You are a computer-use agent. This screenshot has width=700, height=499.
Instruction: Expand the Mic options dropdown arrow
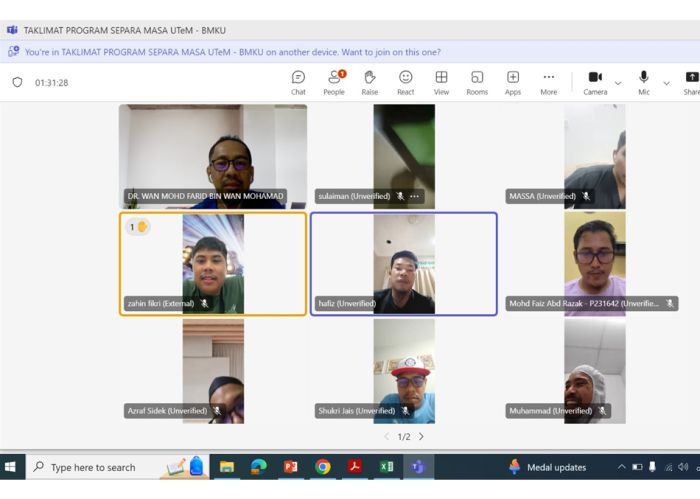coord(666,83)
